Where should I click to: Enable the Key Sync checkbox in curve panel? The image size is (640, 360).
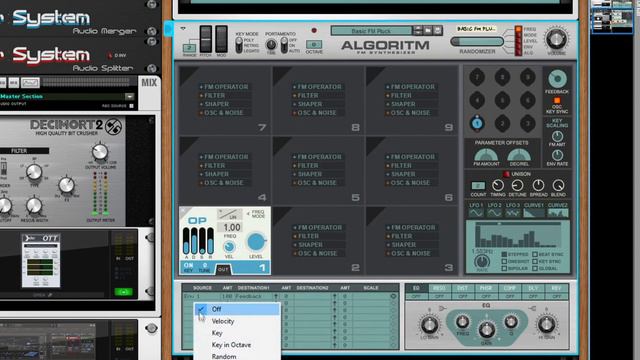click(535, 261)
